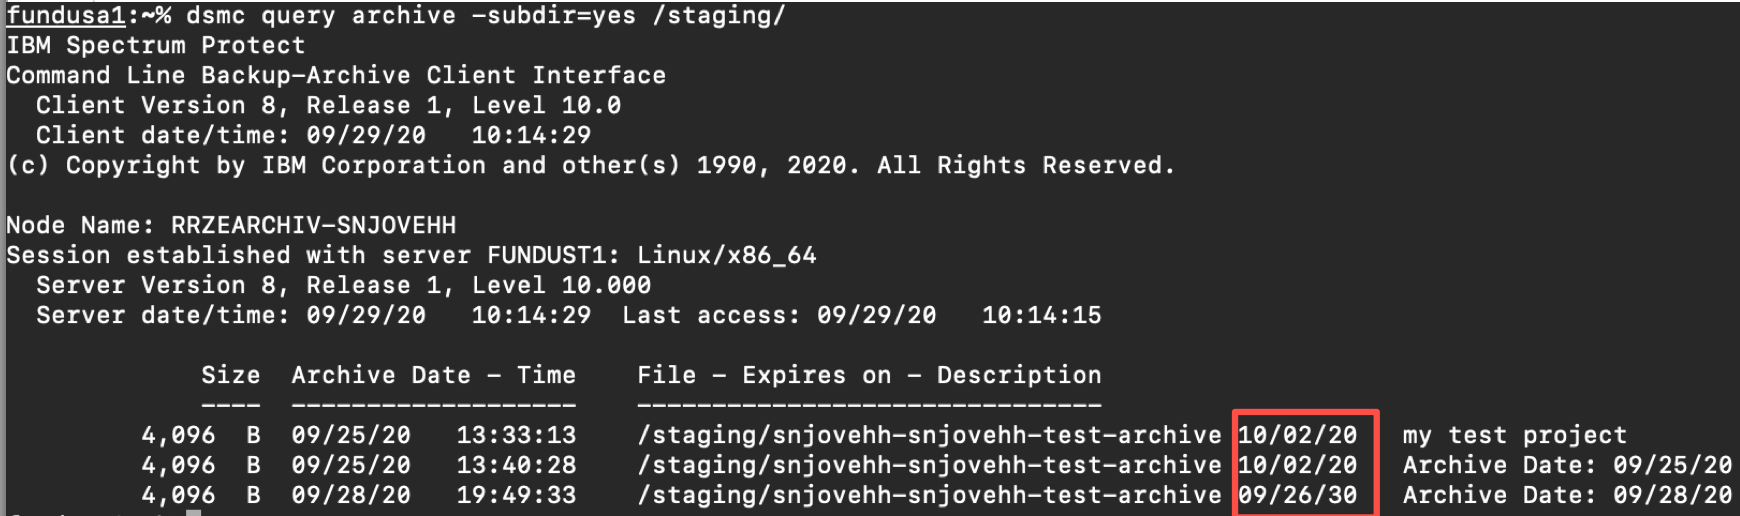Click the 09/26/30 expiry date
The image size is (1740, 516).
[1297, 495]
